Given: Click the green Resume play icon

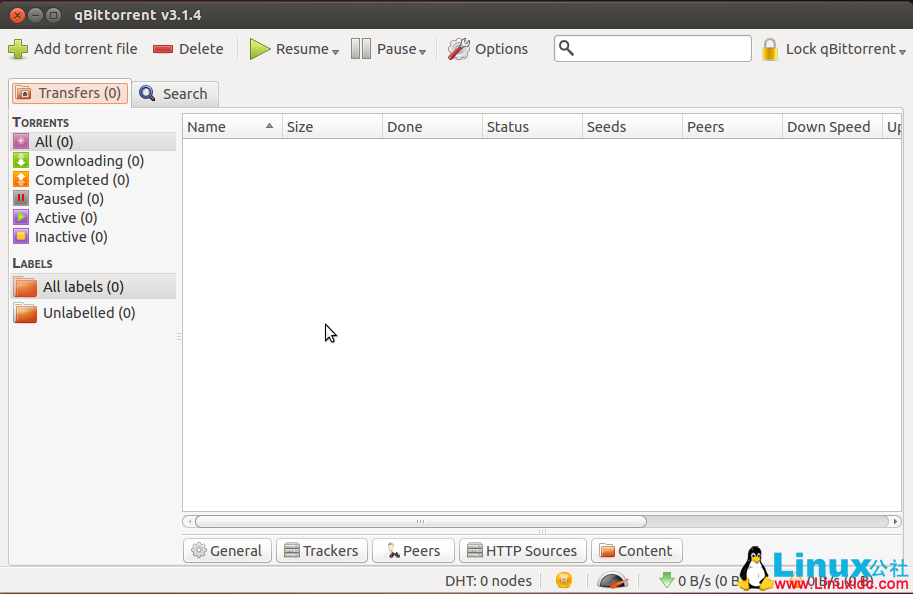Looking at the screenshot, I should pyautogui.click(x=260, y=49).
